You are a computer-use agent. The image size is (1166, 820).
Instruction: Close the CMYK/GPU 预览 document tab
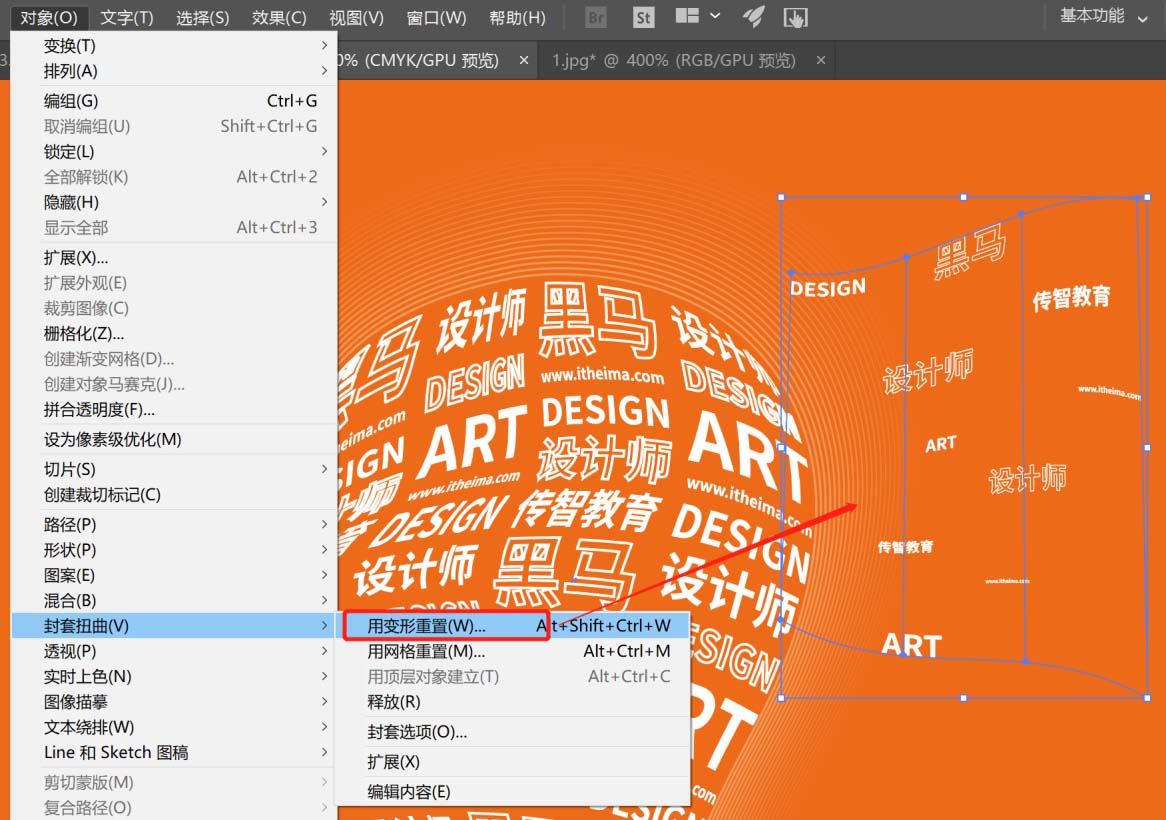click(524, 60)
